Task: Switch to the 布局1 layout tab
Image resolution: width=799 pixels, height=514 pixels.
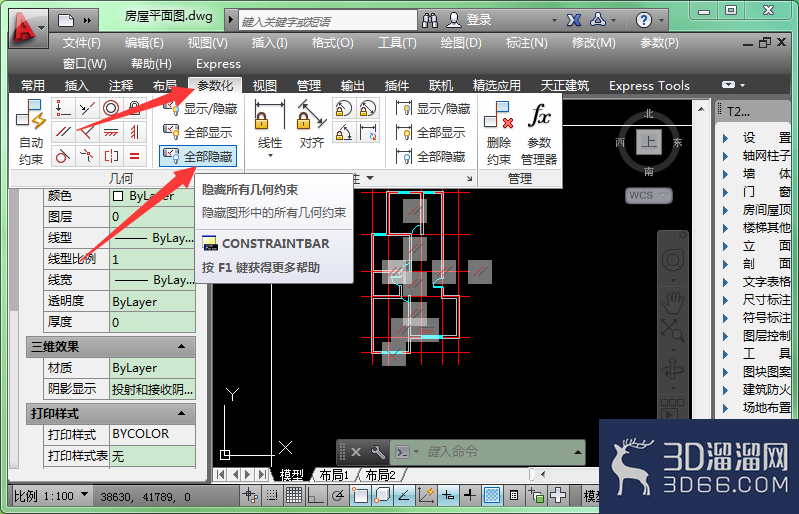Action: 334,475
